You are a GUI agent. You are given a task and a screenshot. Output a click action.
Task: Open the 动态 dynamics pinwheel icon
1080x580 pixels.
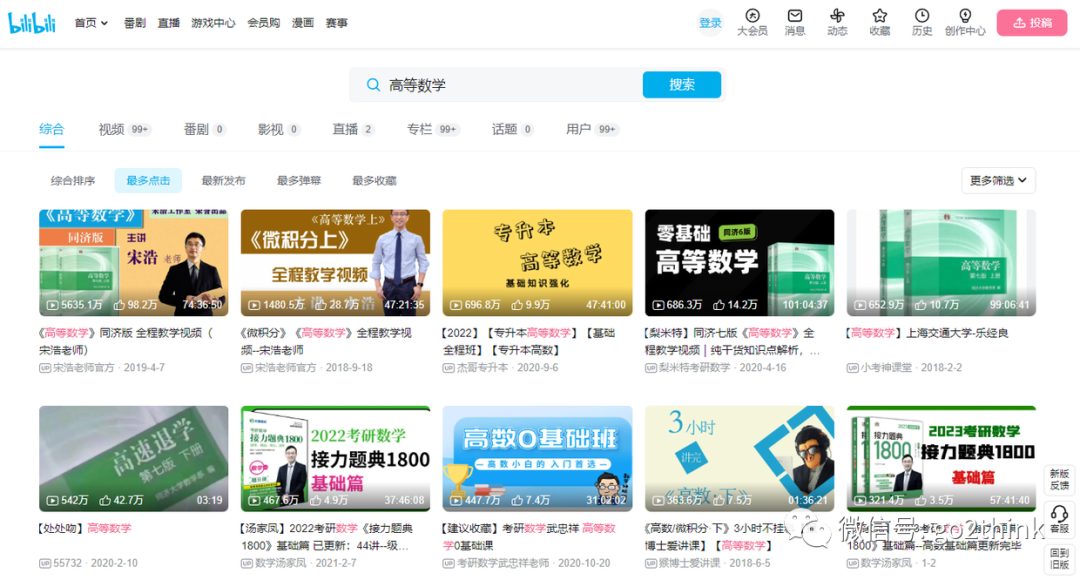click(x=837, y=22)
